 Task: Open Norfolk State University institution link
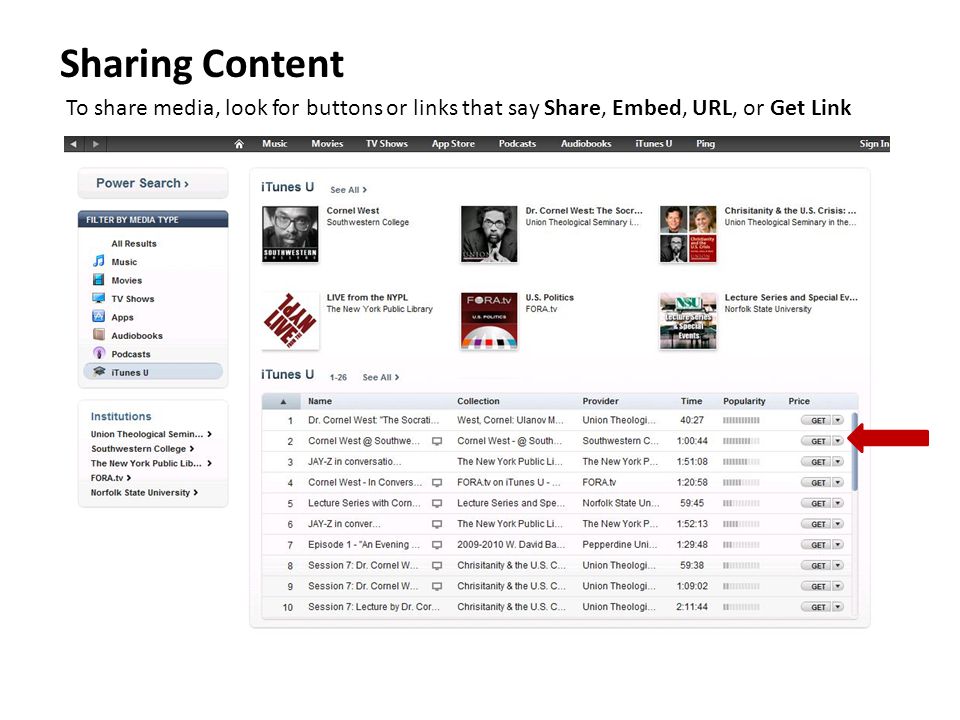(x=144, y=493)
